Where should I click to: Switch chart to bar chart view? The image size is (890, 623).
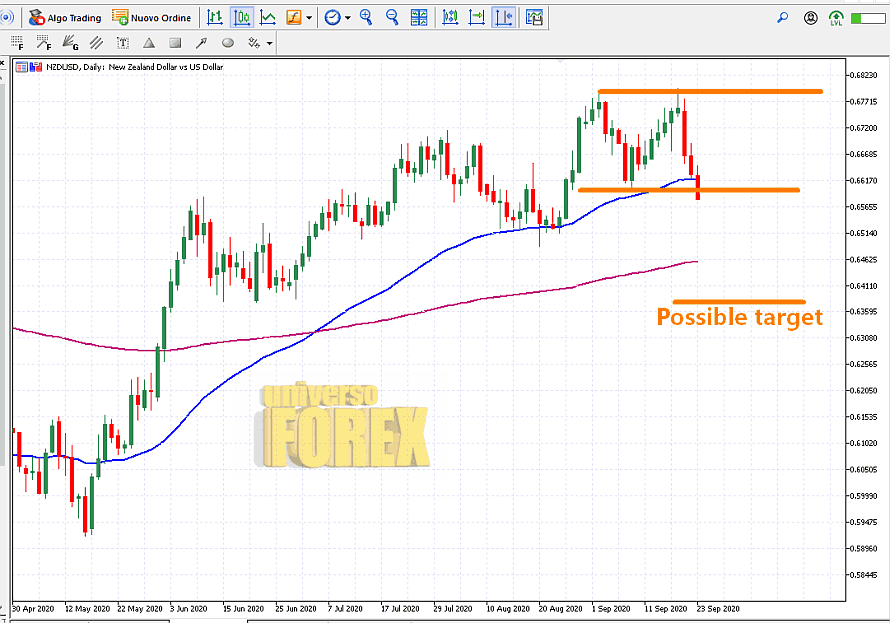coord(216,18)
